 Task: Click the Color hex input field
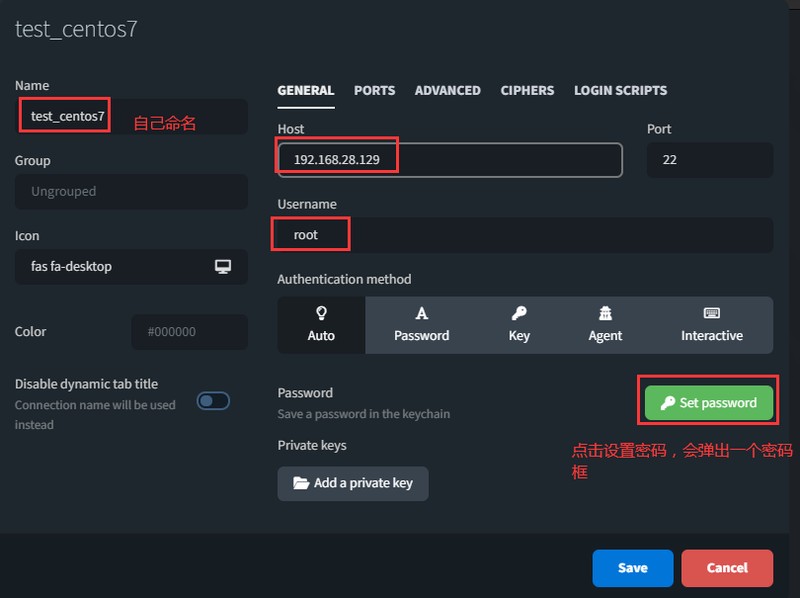coord(189,332)
